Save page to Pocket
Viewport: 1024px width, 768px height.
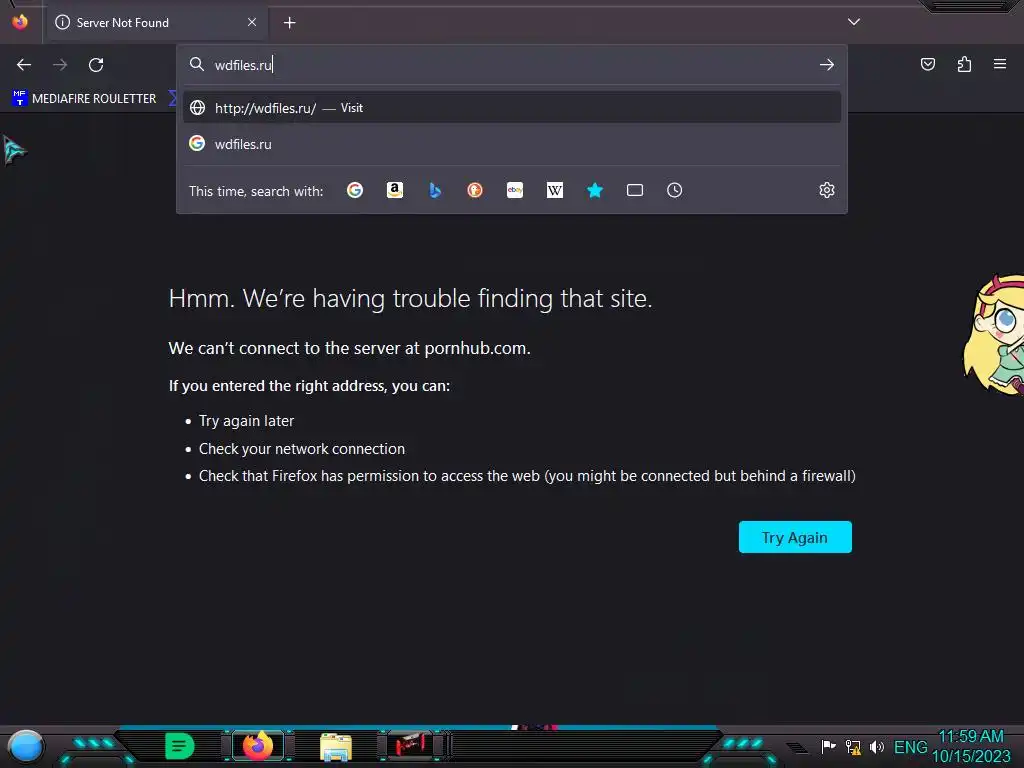pos(928,64)
